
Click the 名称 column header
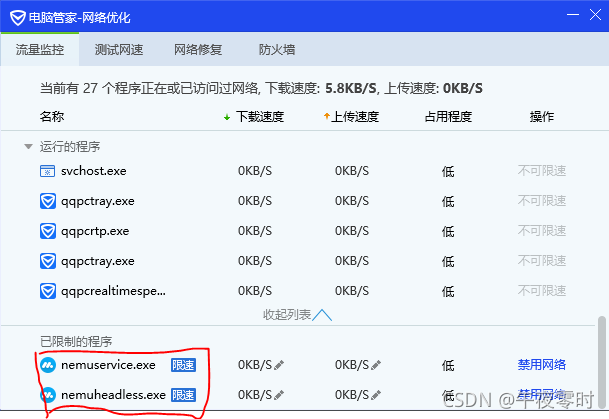click(52, 116)
